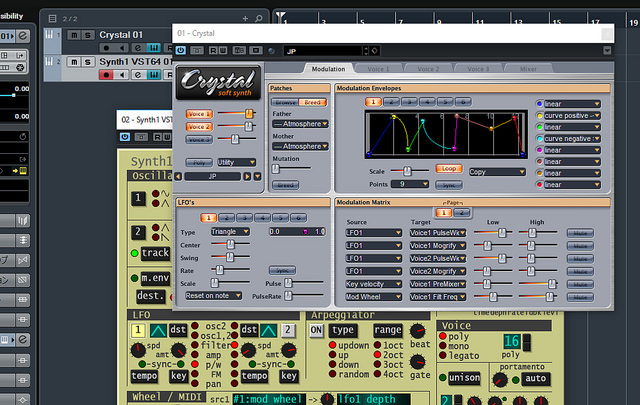Select mono voice mode in Synth1
Viewport: 640px width, 405px height.
click(x=443, y=346)
